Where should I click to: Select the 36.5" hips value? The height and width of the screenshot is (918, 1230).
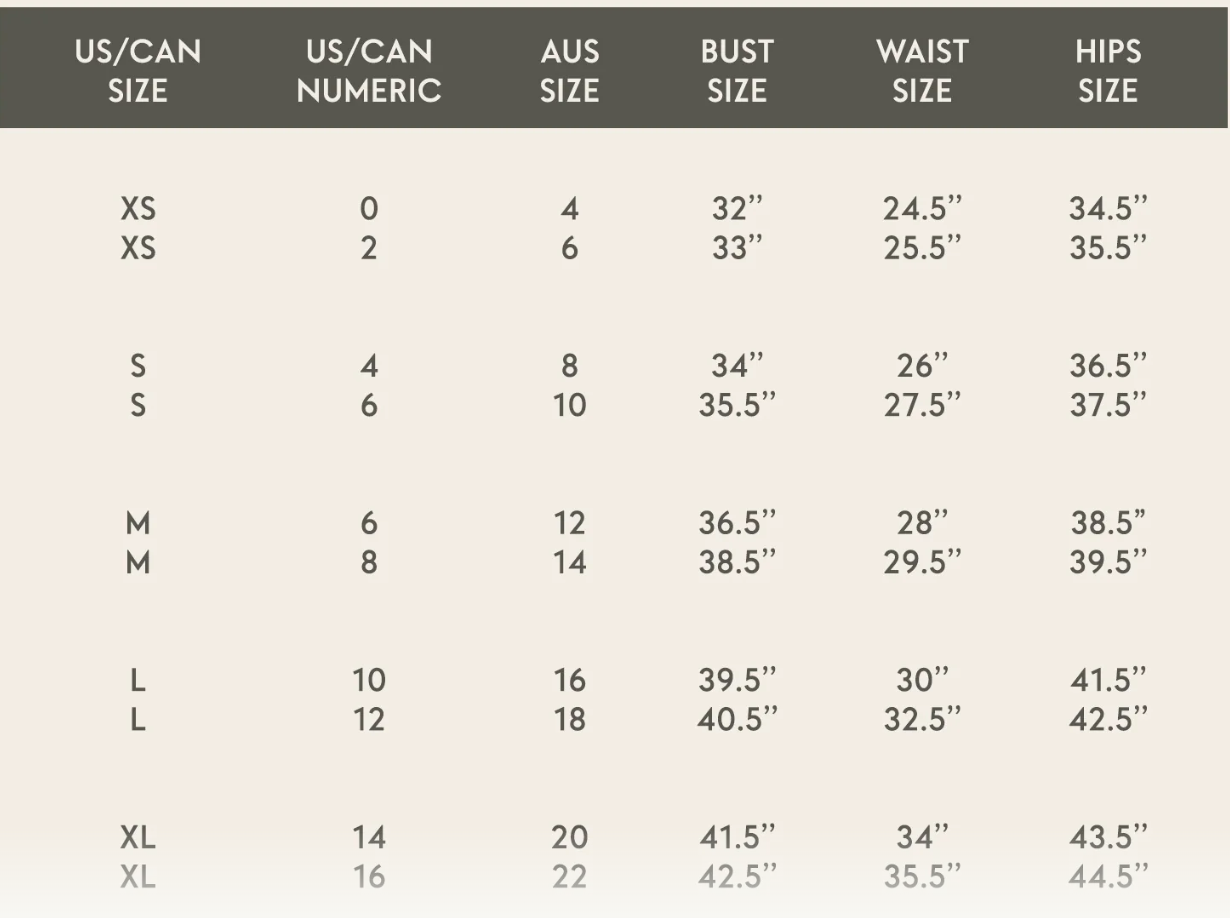tap(1108, 366)
